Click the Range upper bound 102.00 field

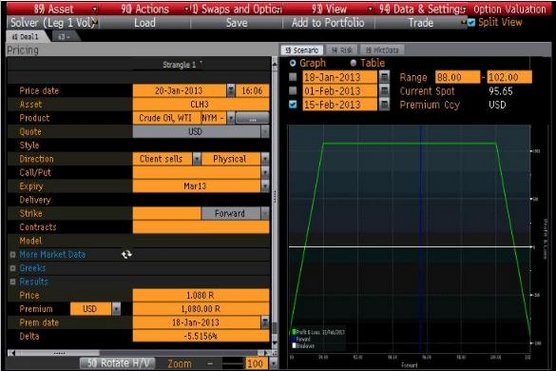click(510, 77)
